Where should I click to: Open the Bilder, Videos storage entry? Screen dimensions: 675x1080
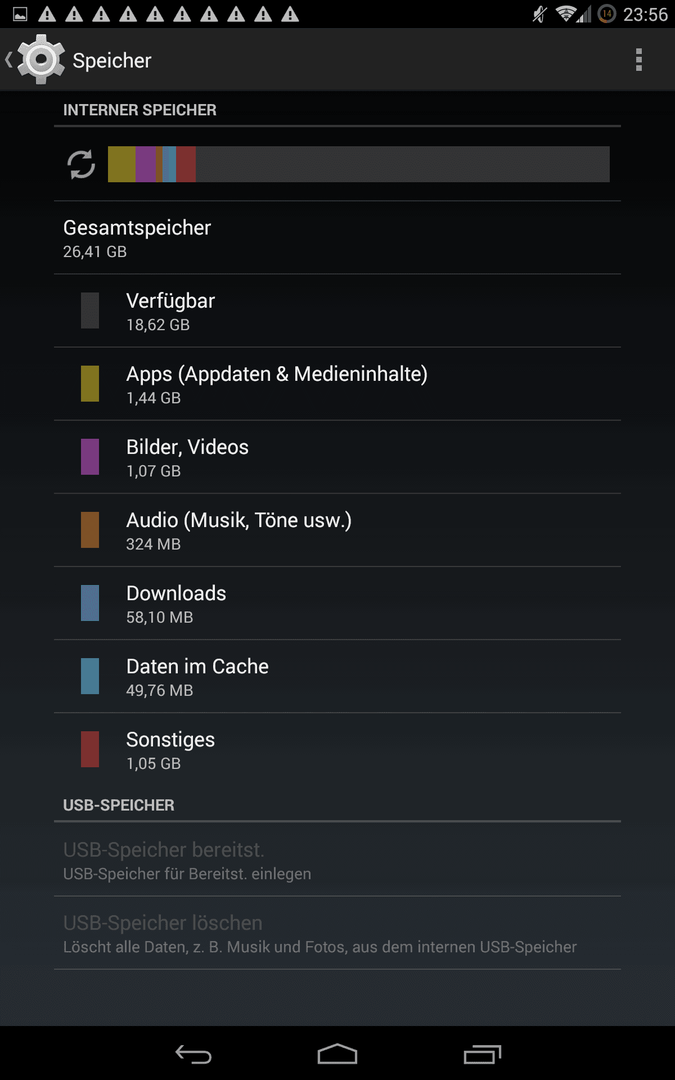[x=338, y=457]
